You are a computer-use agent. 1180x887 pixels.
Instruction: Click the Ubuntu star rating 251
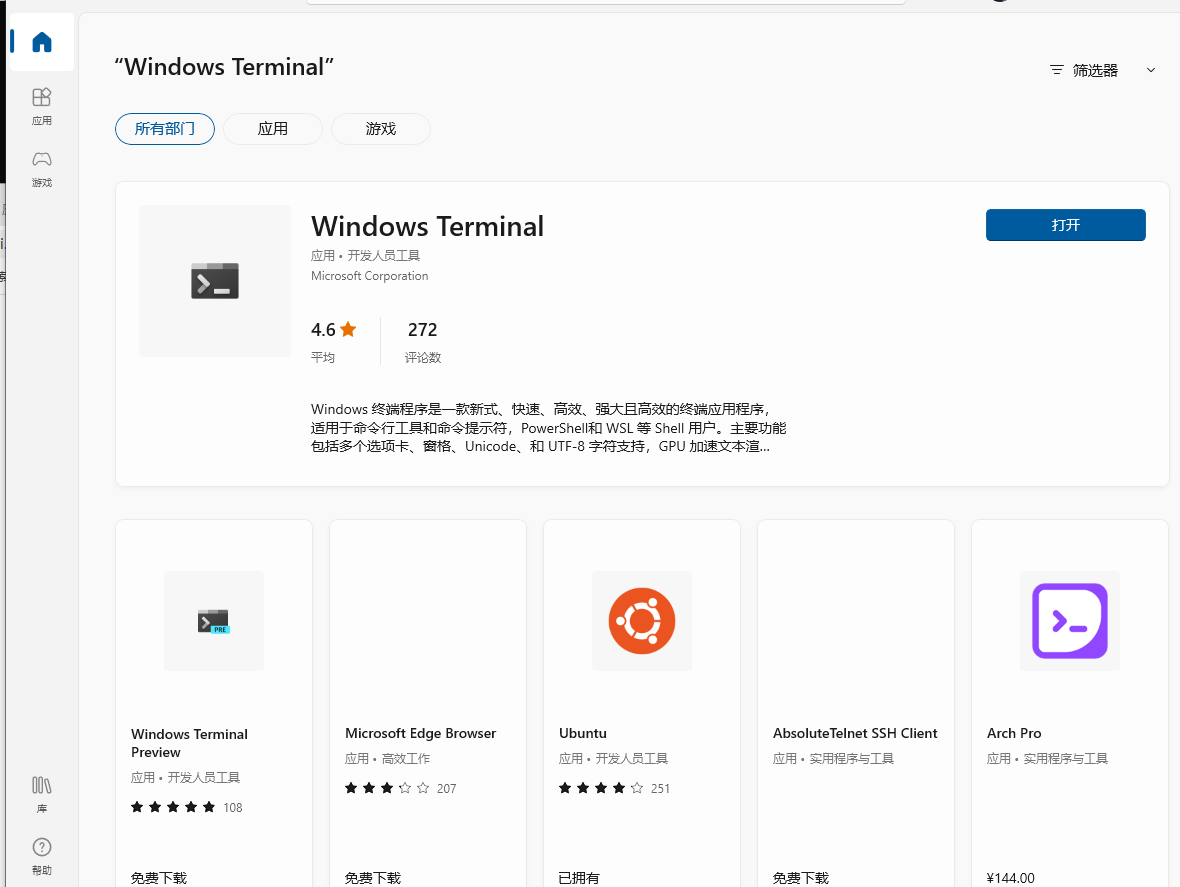pyautogui.click(x=614, y=788)
